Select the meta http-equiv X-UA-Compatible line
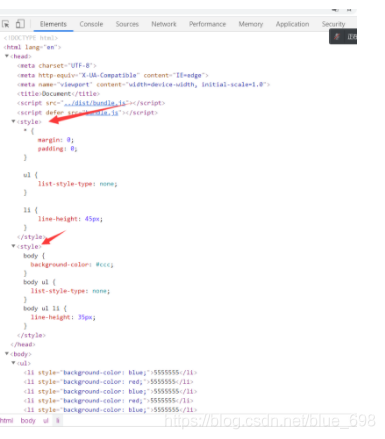The height and width of the screenshot is (439, 385). (113, 75)
